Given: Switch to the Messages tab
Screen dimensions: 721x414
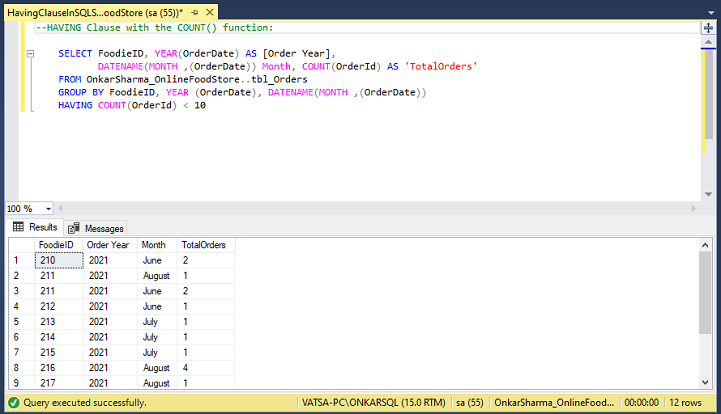Looking at the screenshot, I should click(95, 228).
